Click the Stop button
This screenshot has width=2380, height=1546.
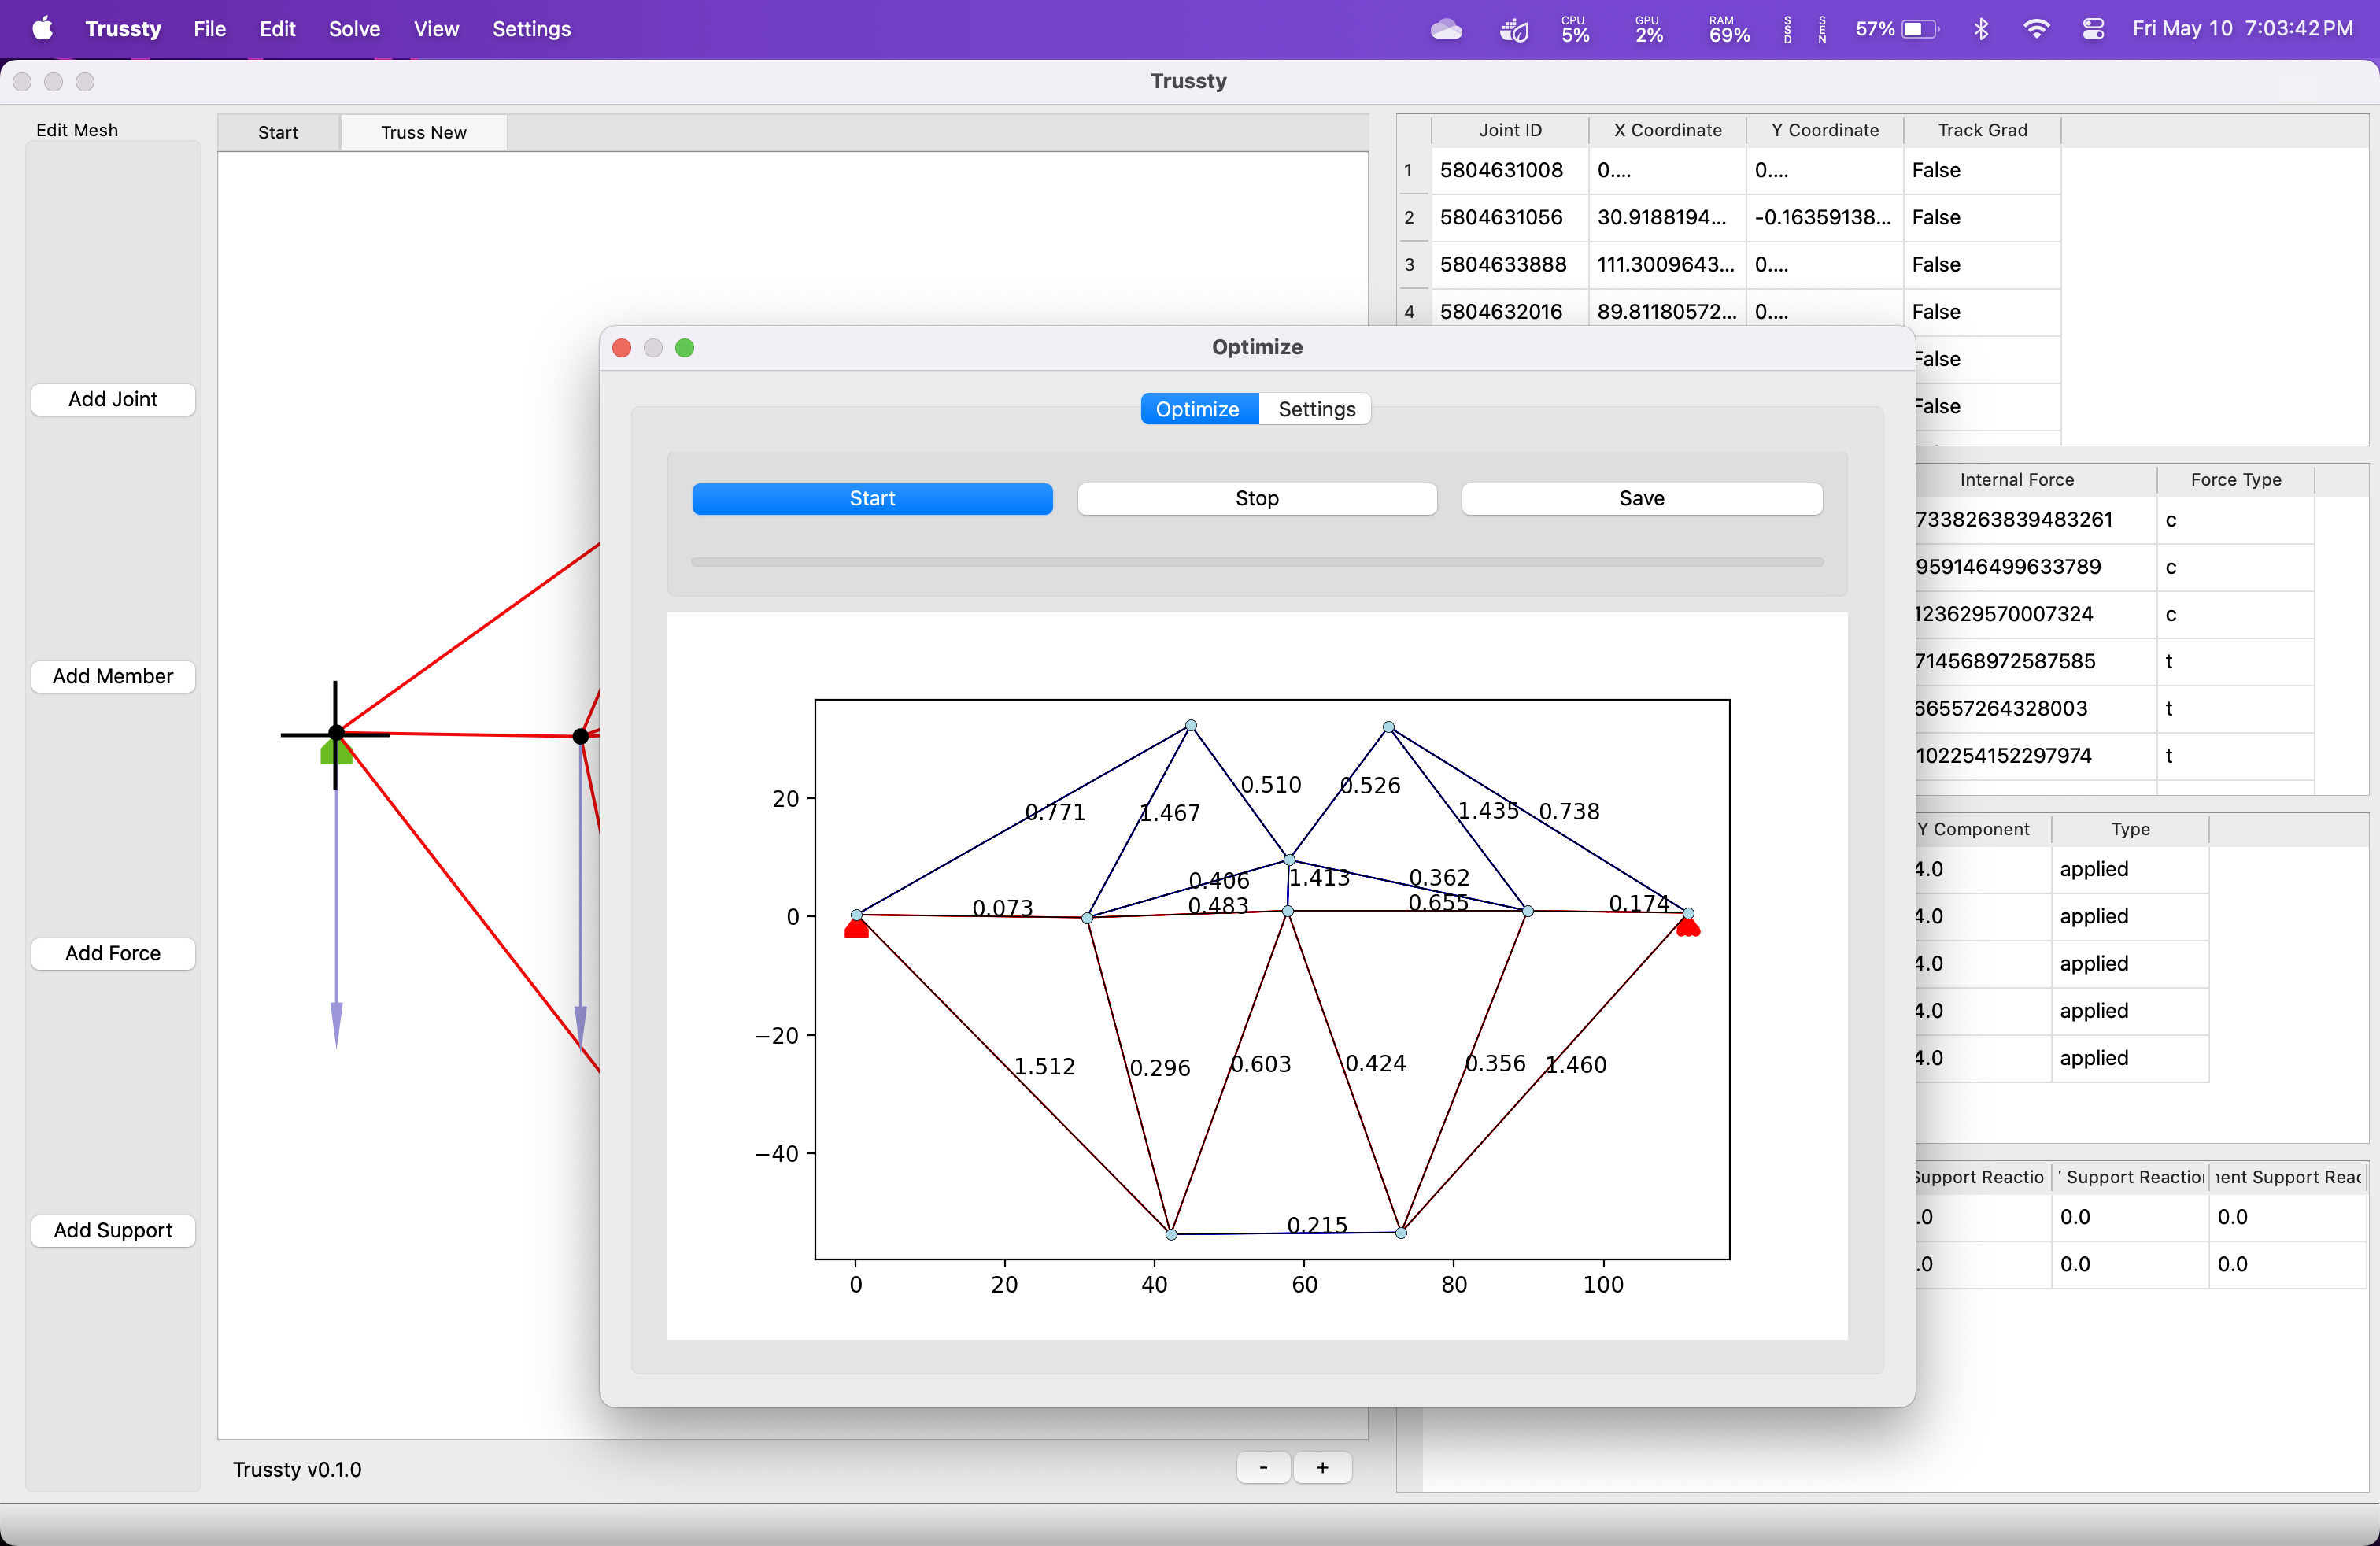click(x=1257, y=498)
